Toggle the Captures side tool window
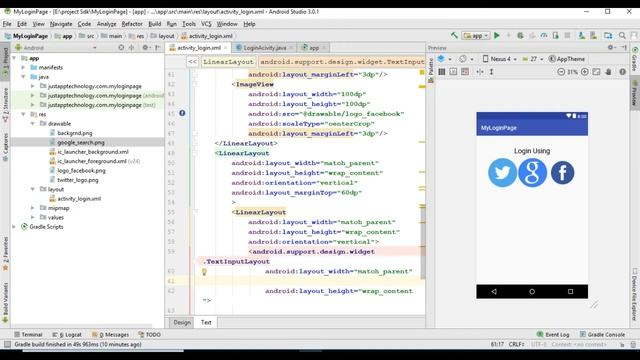Image resolution: width=640 pixels, height=360 pixels. pos(5,147)
